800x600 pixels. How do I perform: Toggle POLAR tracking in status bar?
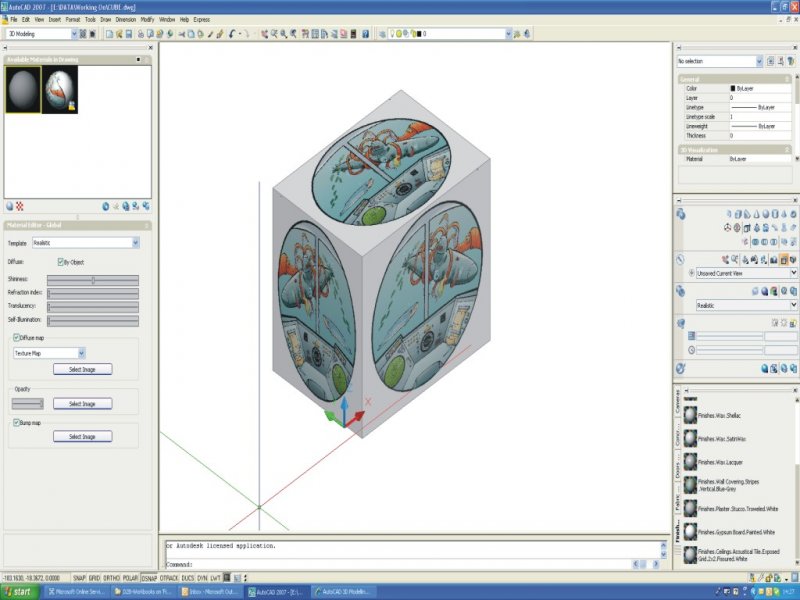click(130, 578)
